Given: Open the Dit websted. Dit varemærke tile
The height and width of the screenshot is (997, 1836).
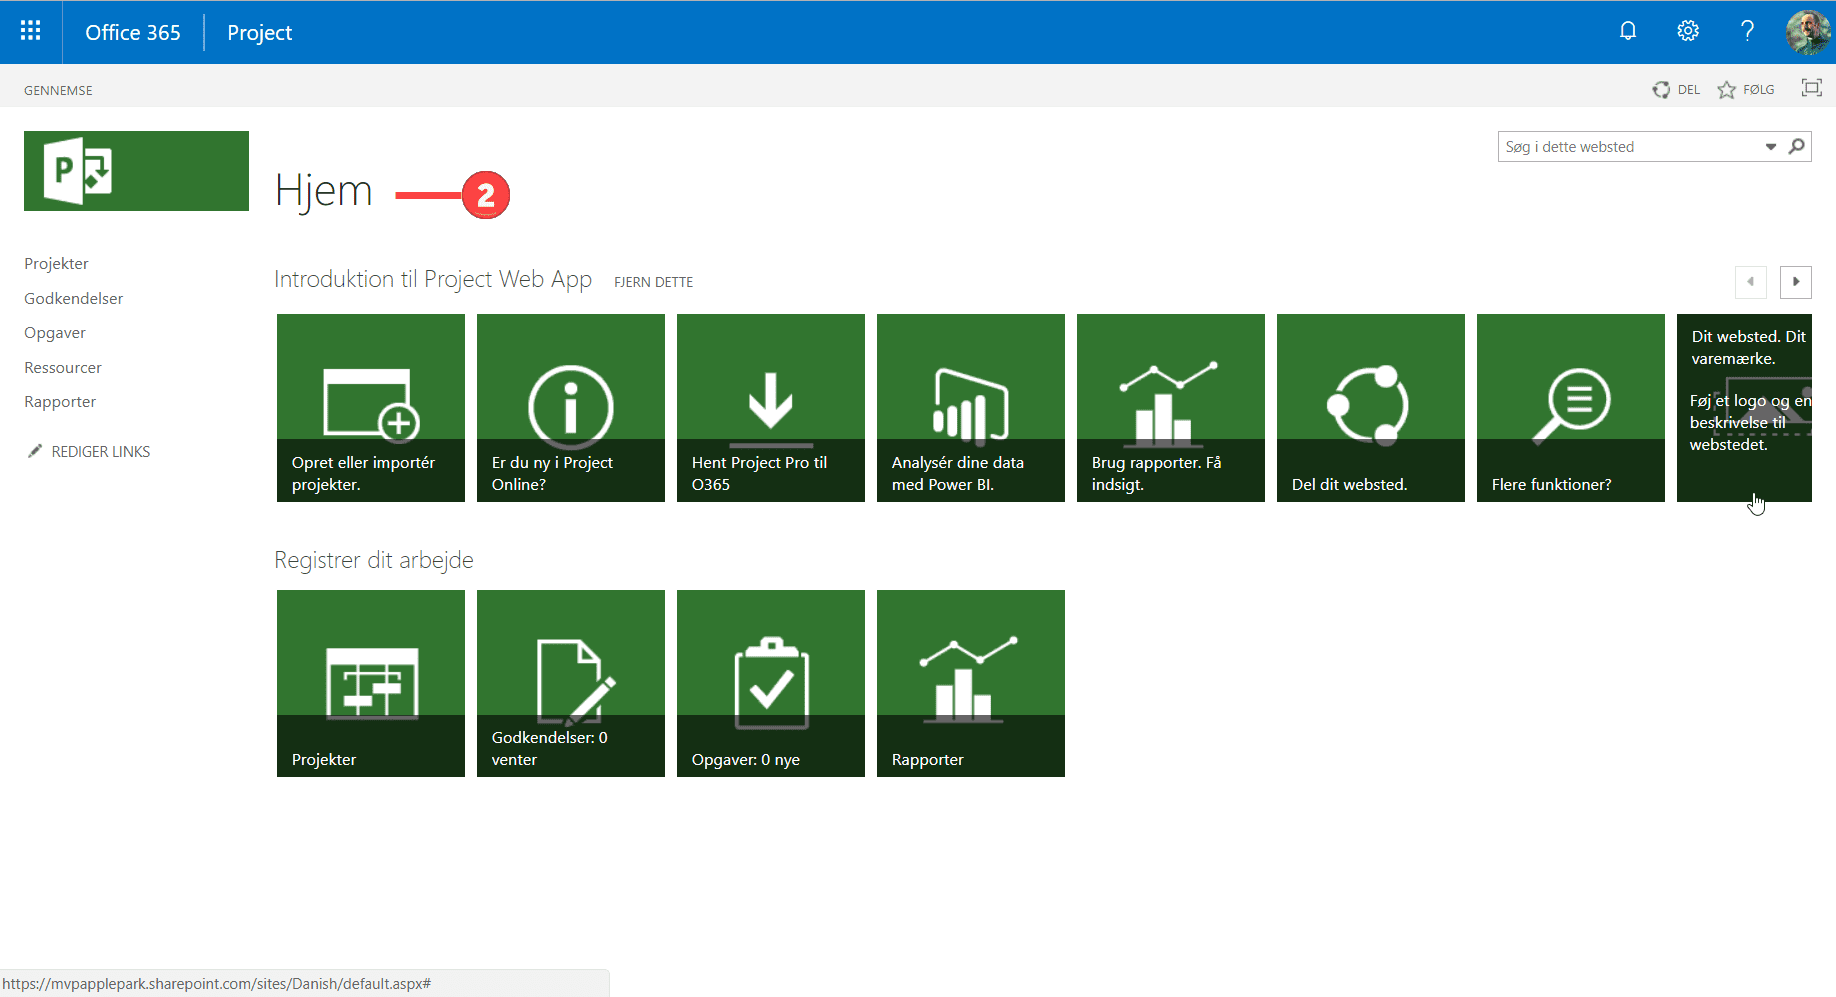Looking at the screenshot, I should 1744,408.
